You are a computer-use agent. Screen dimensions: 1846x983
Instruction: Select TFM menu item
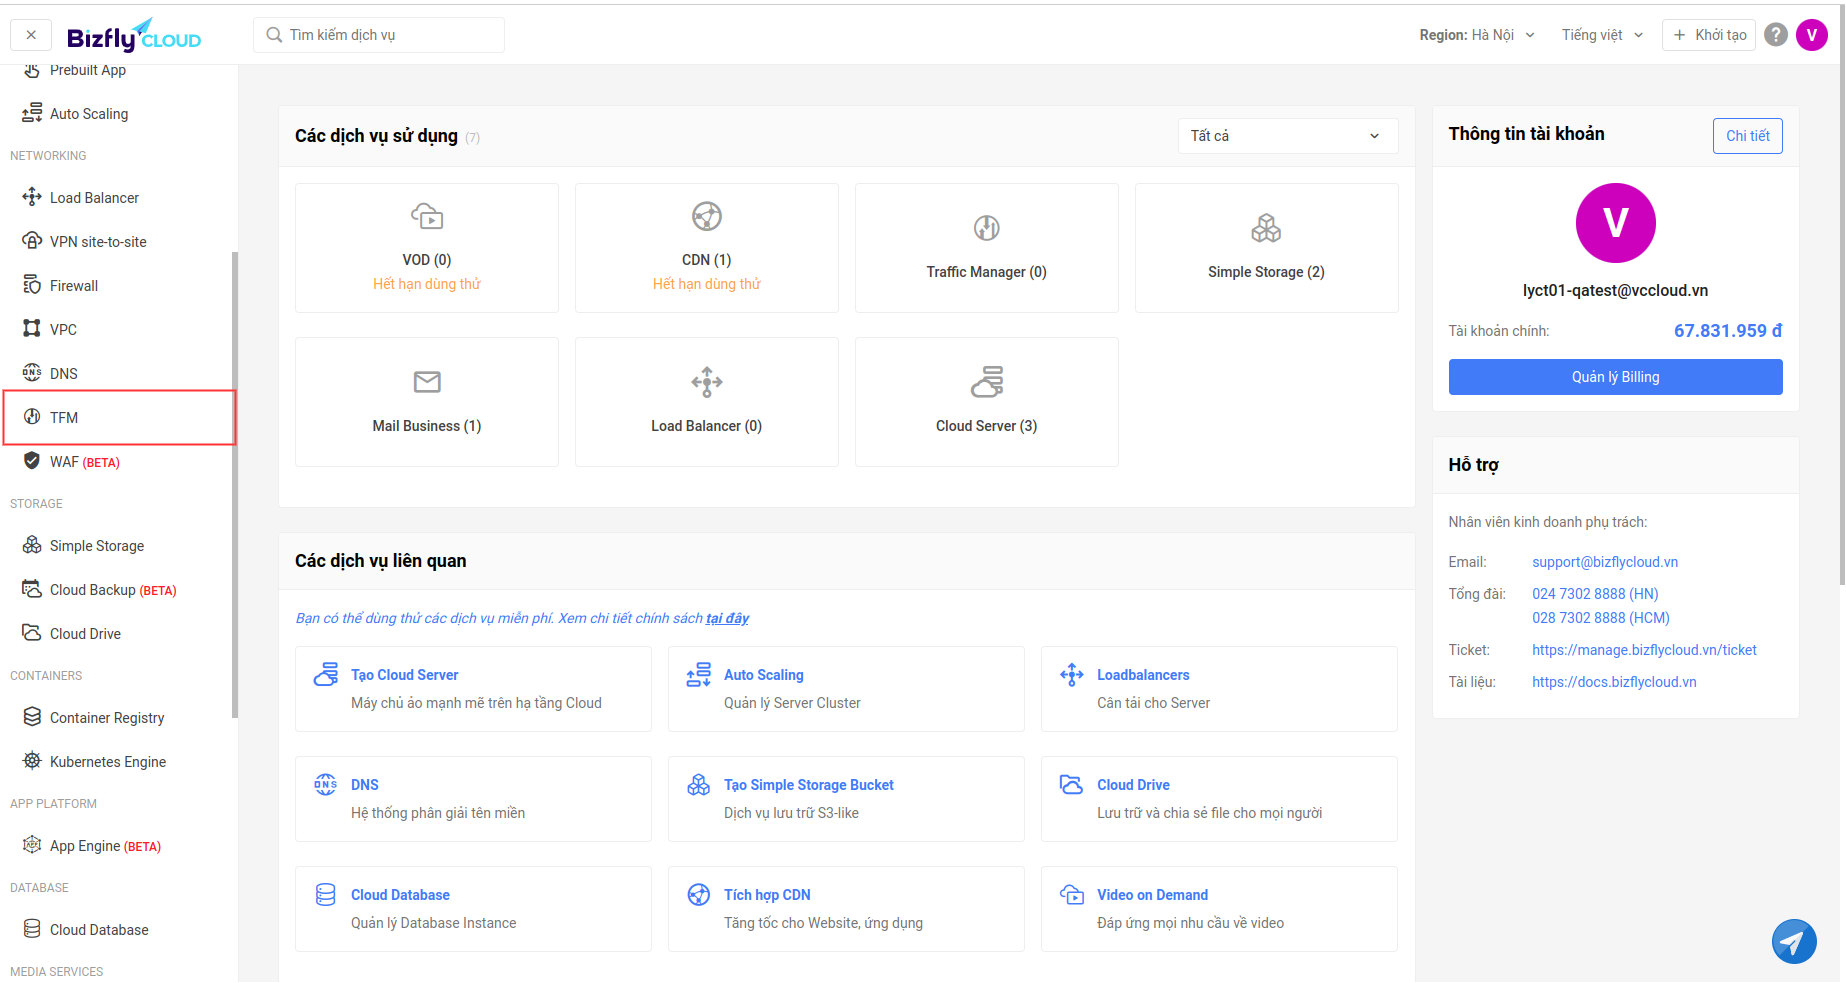[119, 417]
